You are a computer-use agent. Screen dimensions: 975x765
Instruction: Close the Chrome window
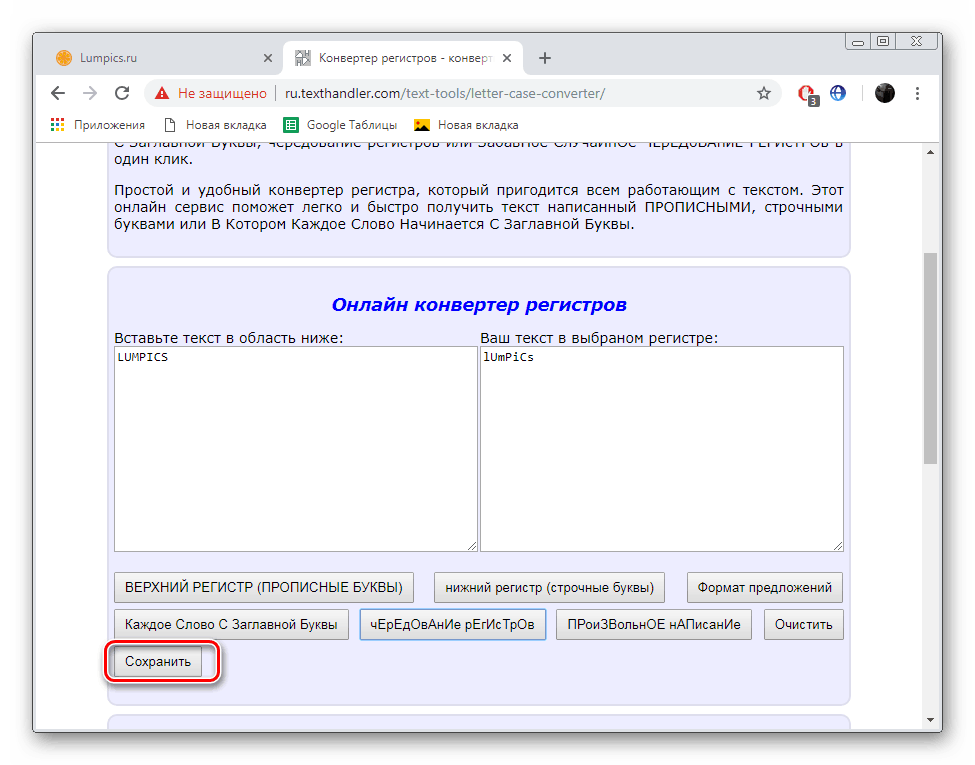point(916,42)
